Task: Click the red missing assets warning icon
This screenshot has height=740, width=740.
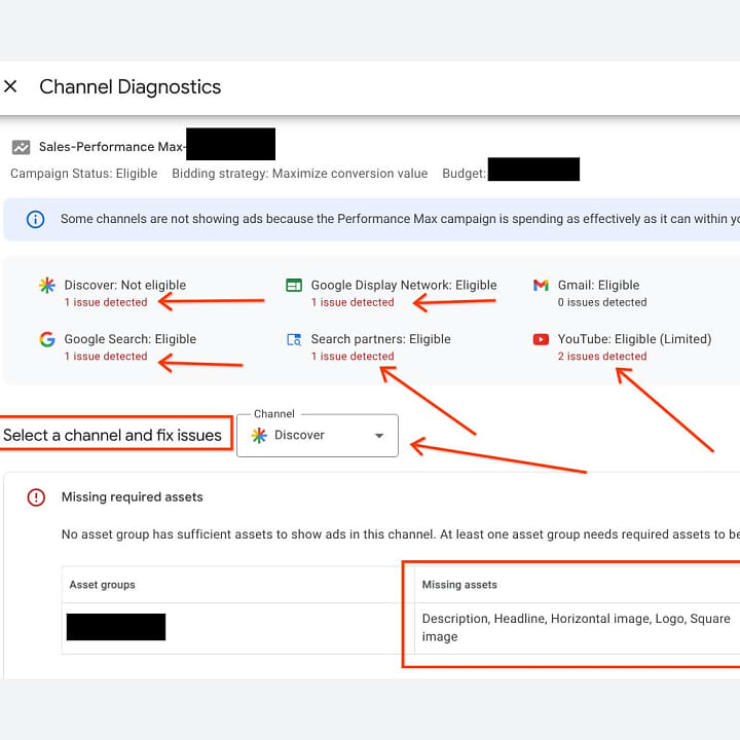Action: (x=36, y=497)
